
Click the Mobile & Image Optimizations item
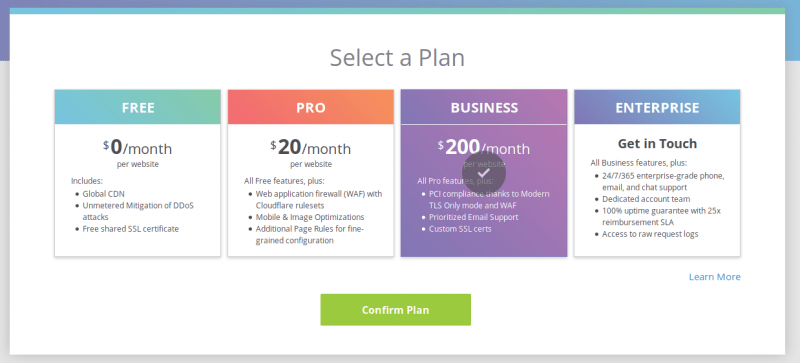(310, 217)
